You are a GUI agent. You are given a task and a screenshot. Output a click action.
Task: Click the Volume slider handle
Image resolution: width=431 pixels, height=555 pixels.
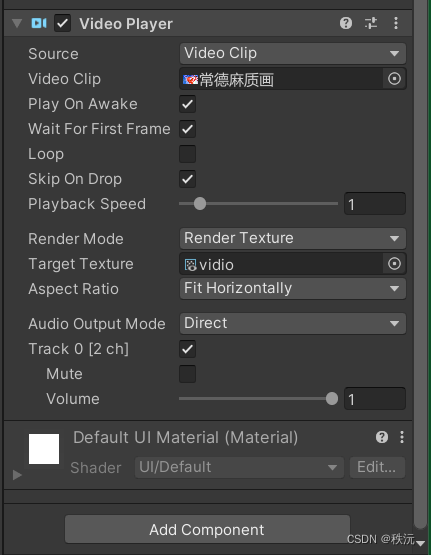tap(332, 399)
